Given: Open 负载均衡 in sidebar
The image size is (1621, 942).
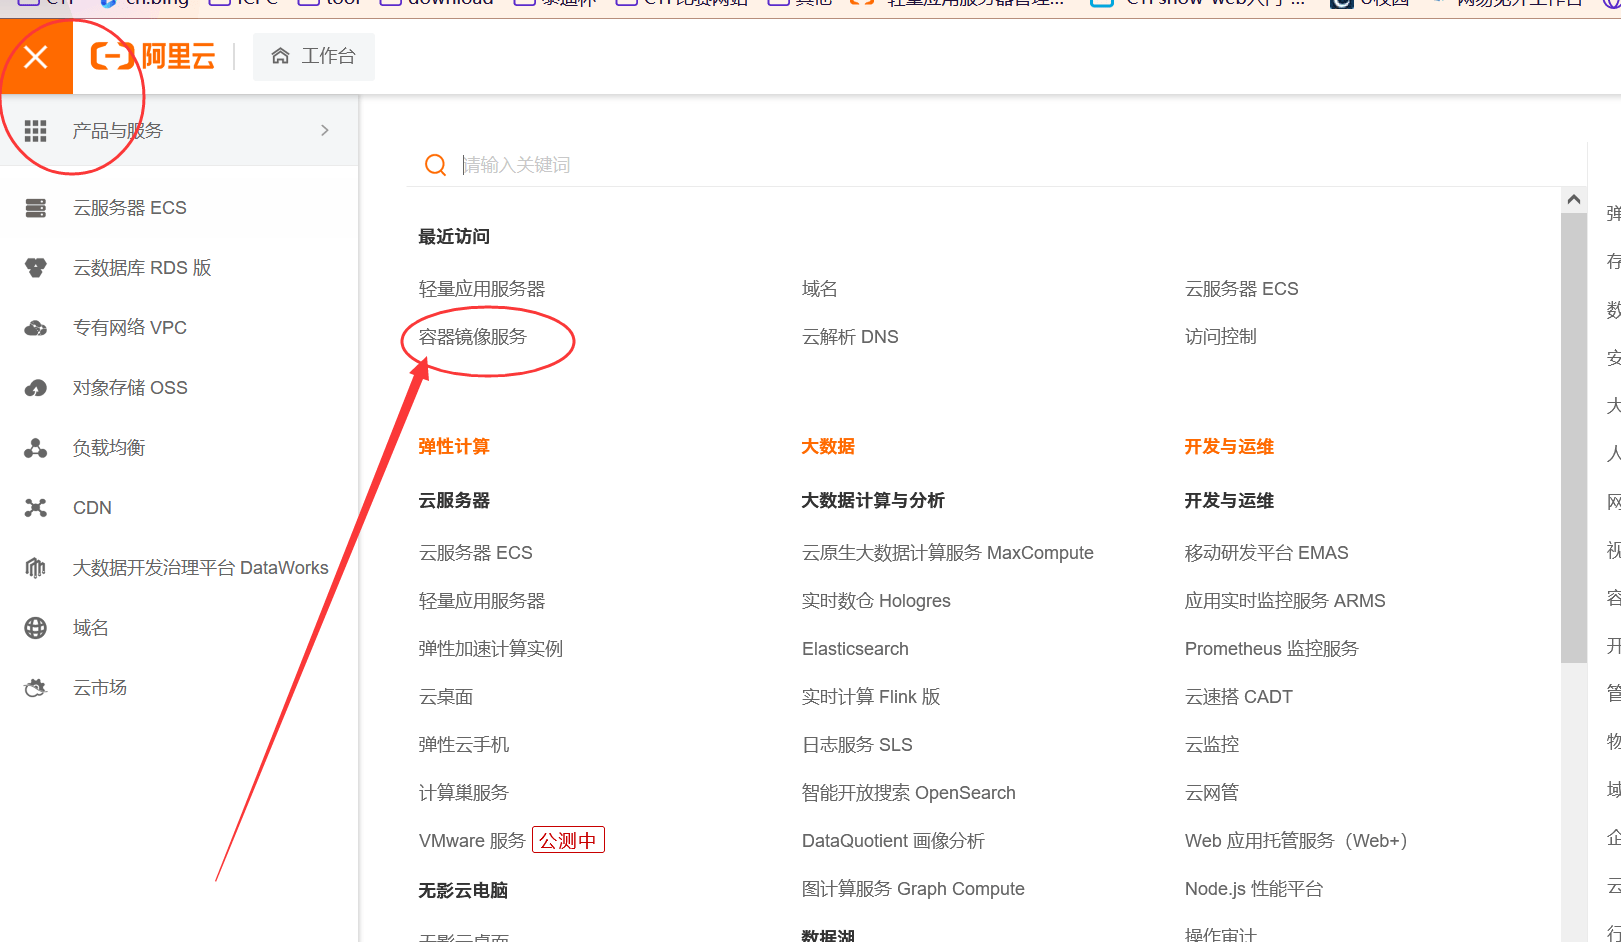Looking at the screenshot, I should click(x=109, y=448).
